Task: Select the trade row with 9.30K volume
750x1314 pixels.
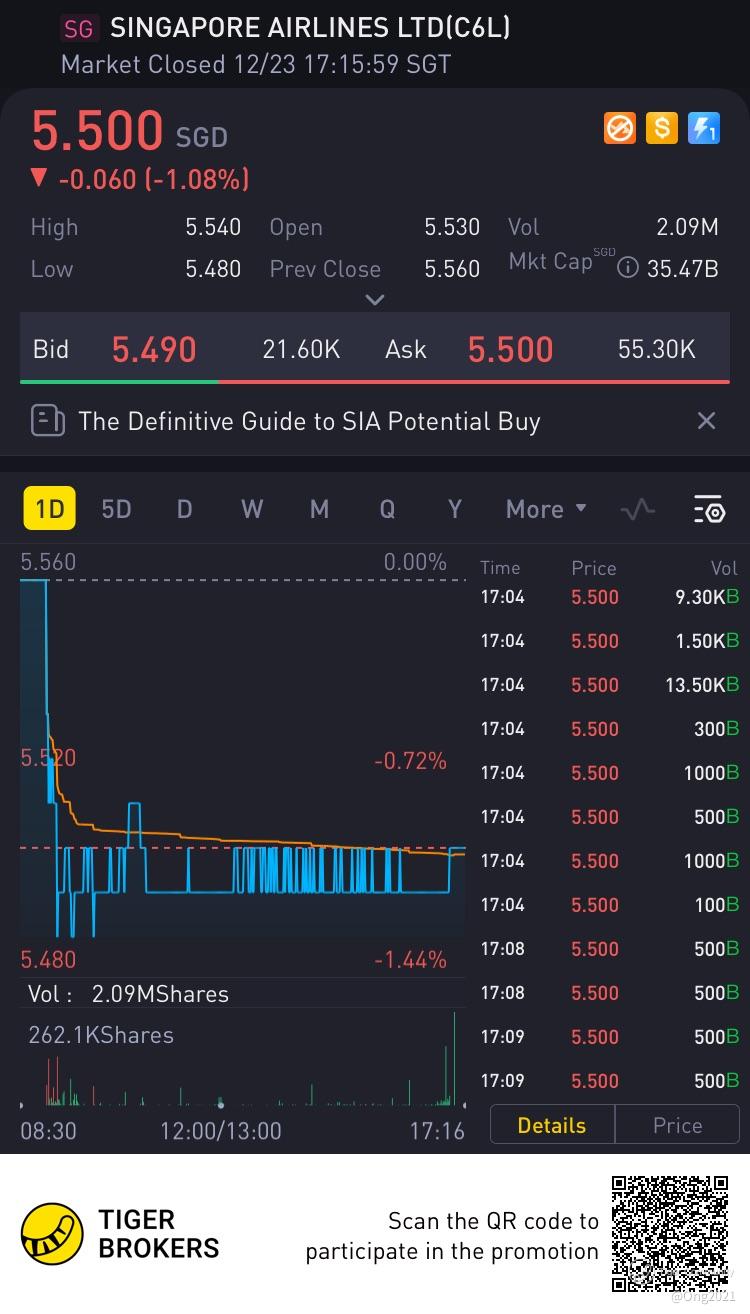Action: click(610, 597)
